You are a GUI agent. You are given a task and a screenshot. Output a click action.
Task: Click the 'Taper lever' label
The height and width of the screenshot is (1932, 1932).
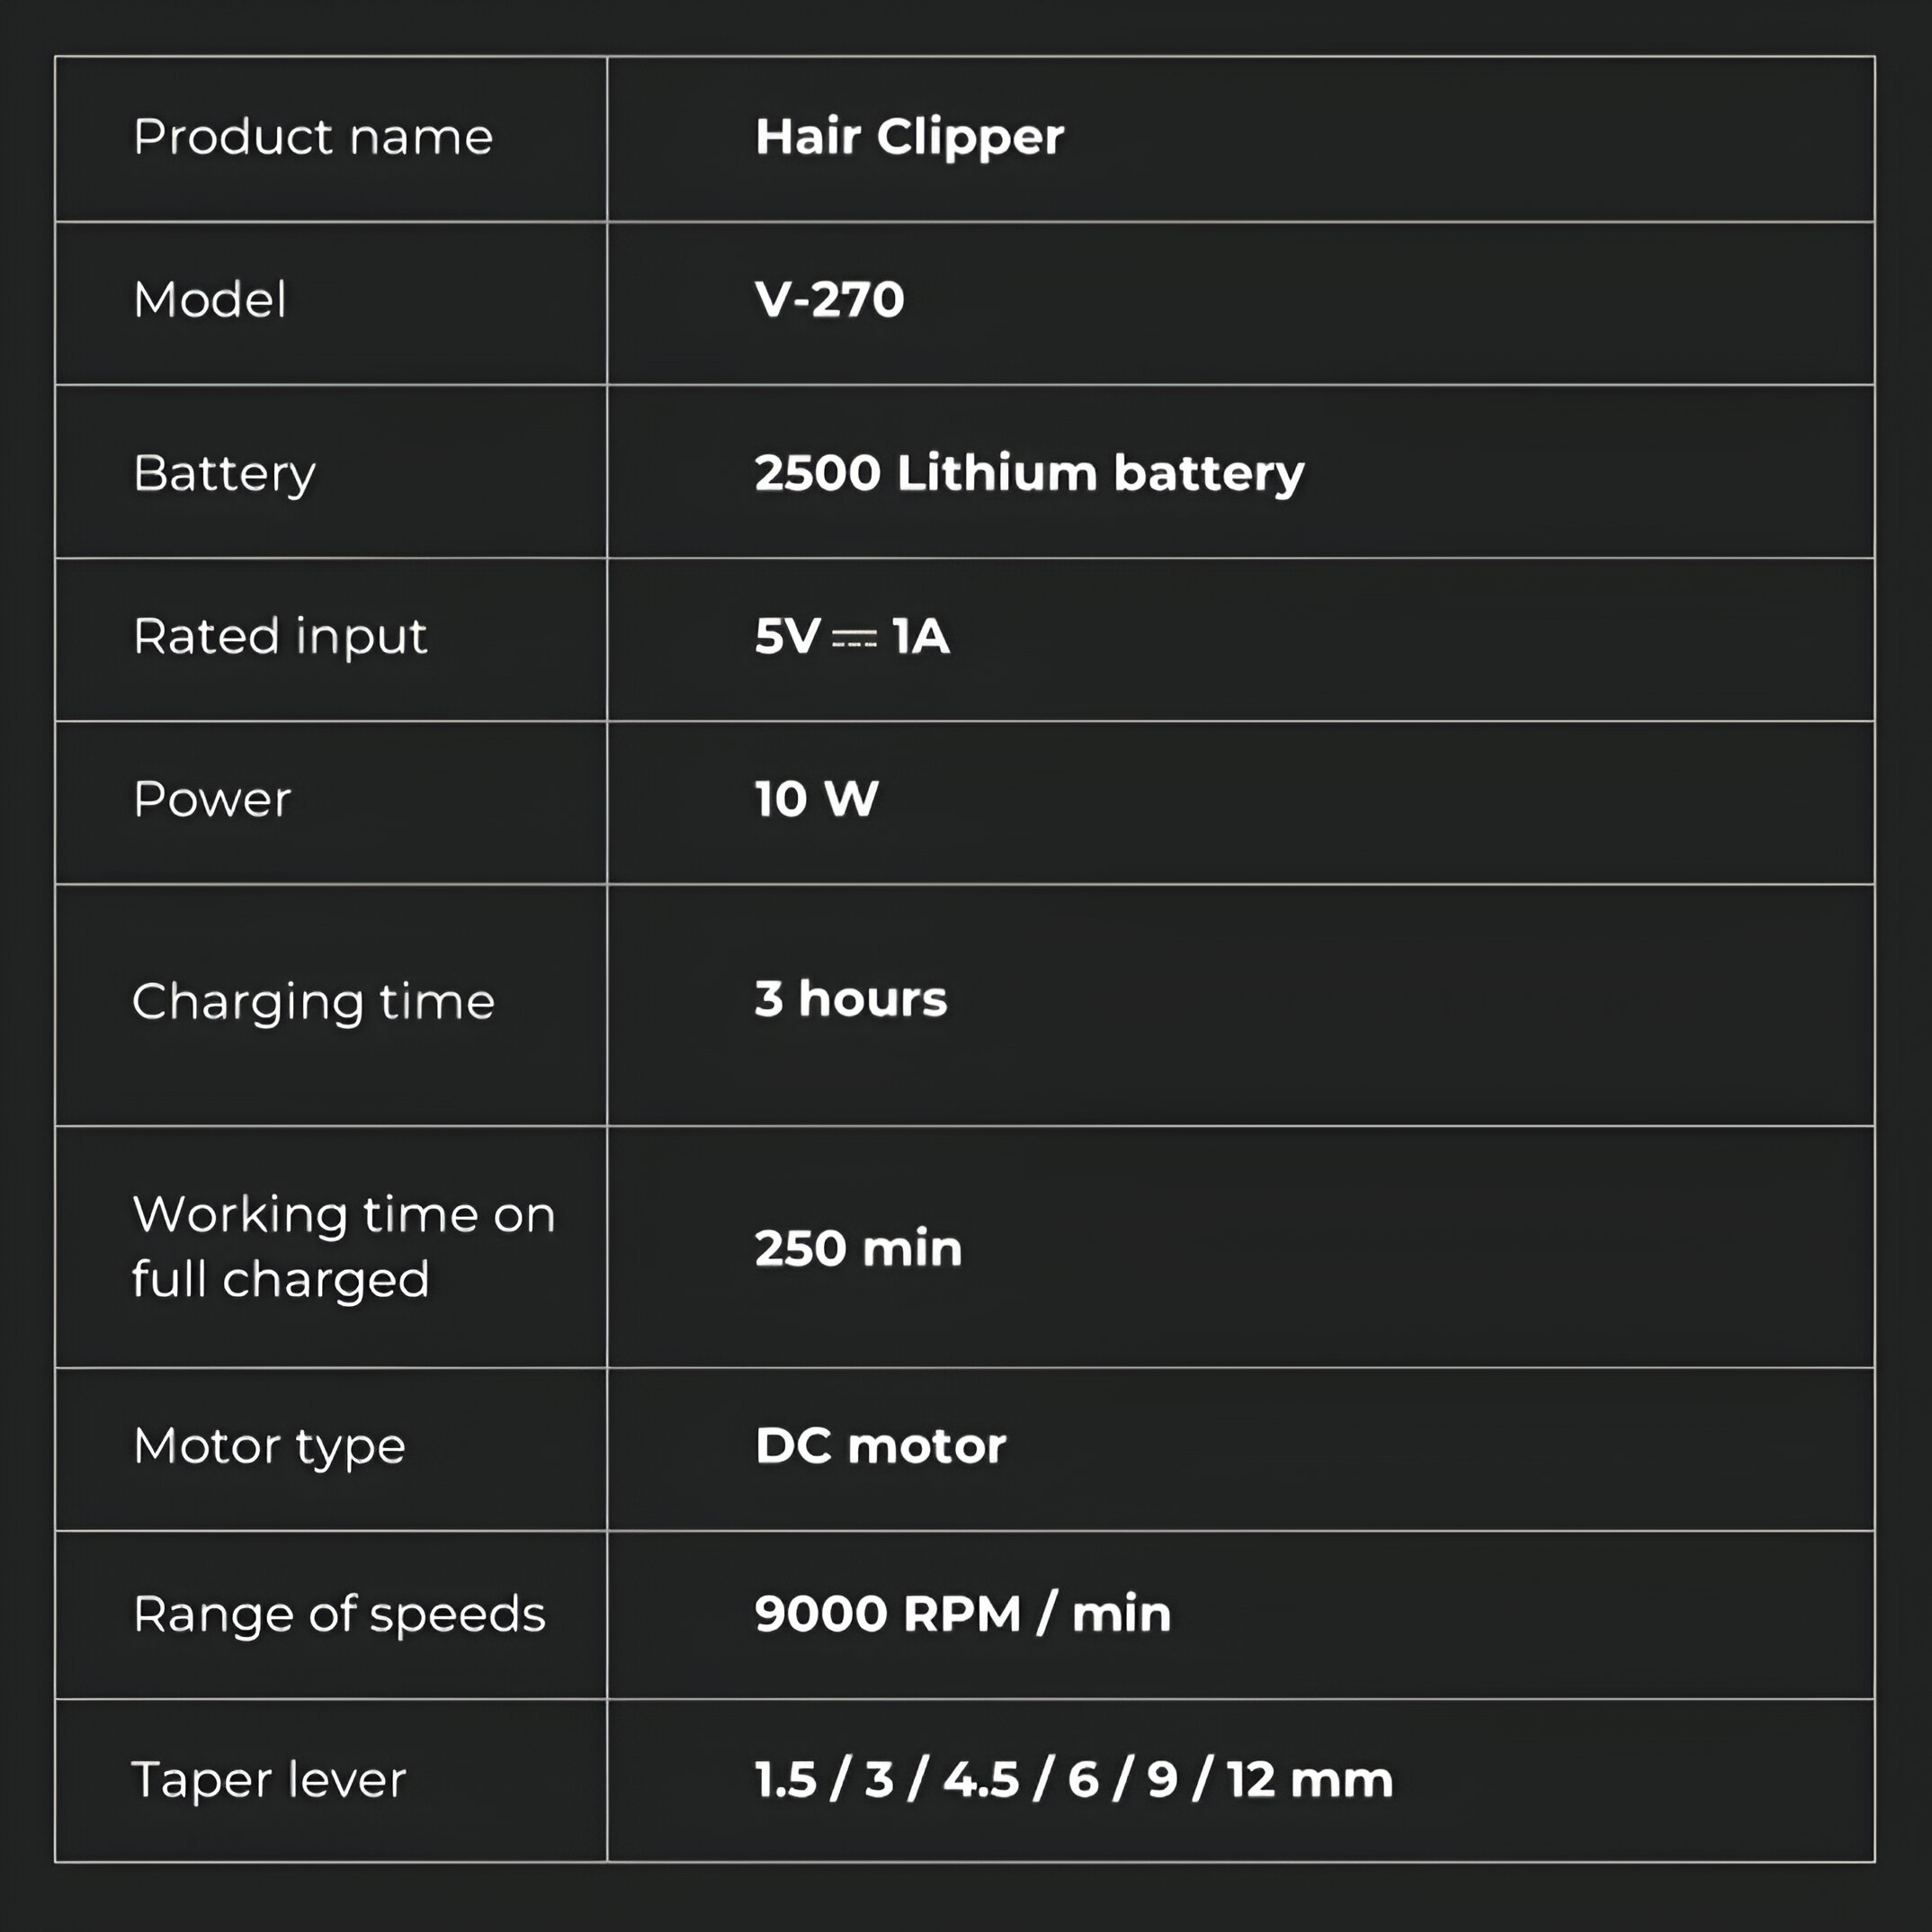point(269,1782)
